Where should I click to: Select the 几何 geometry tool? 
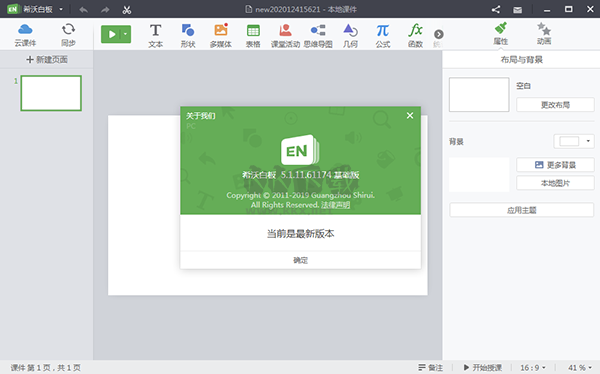pyautogui.click(x=351, y=36)
